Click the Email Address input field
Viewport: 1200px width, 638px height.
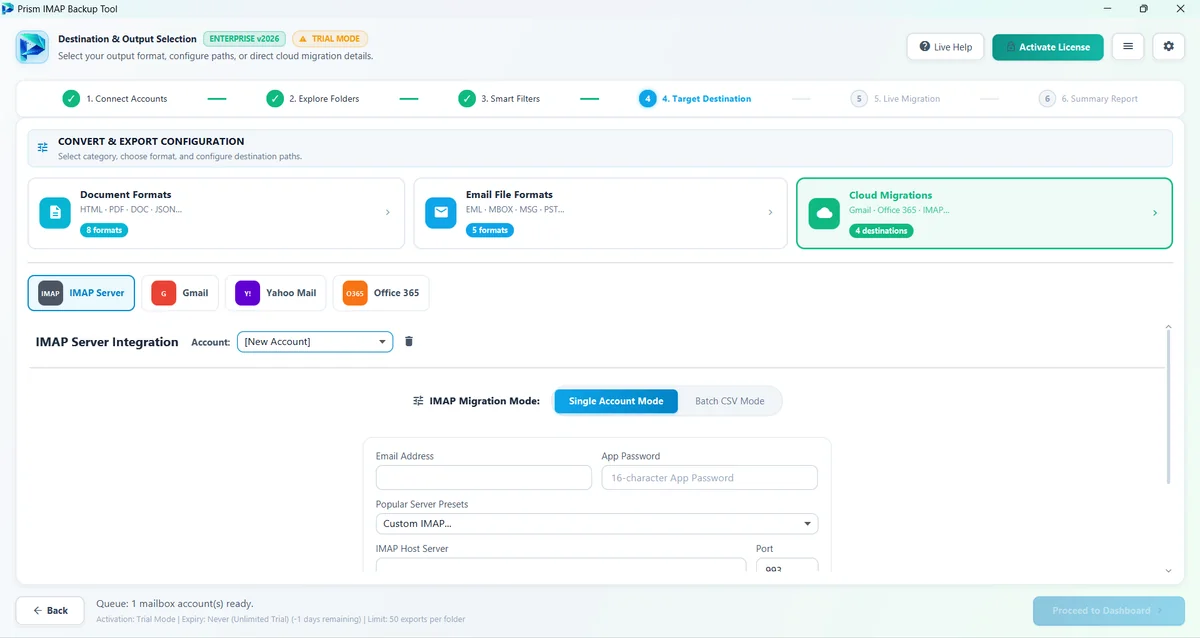point(484,477)
